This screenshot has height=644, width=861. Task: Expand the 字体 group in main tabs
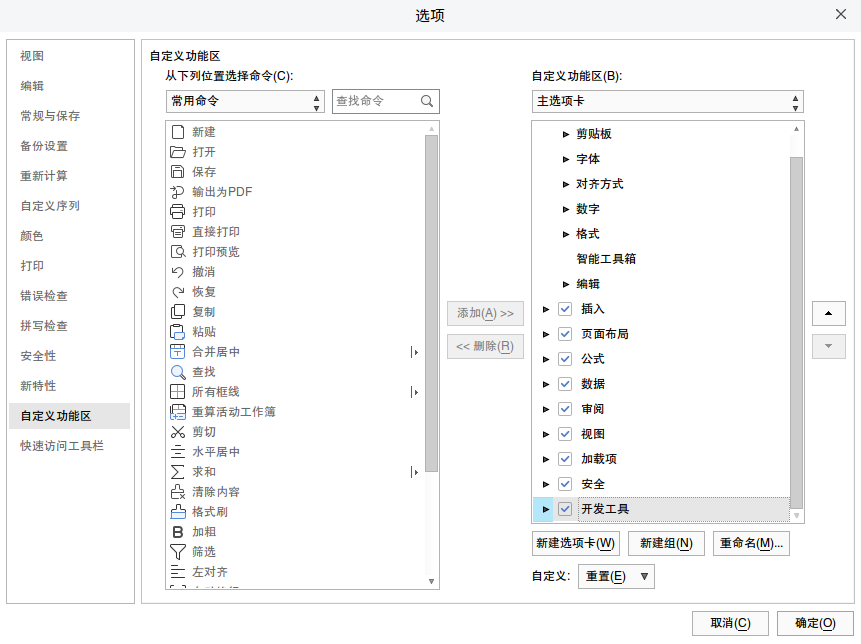pos(566,158)
